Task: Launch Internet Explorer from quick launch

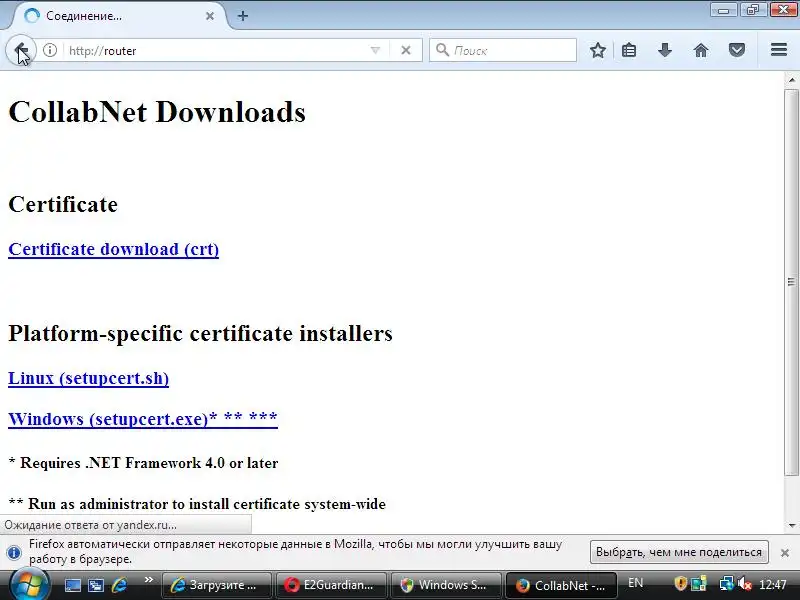Action: coord(119,585)
